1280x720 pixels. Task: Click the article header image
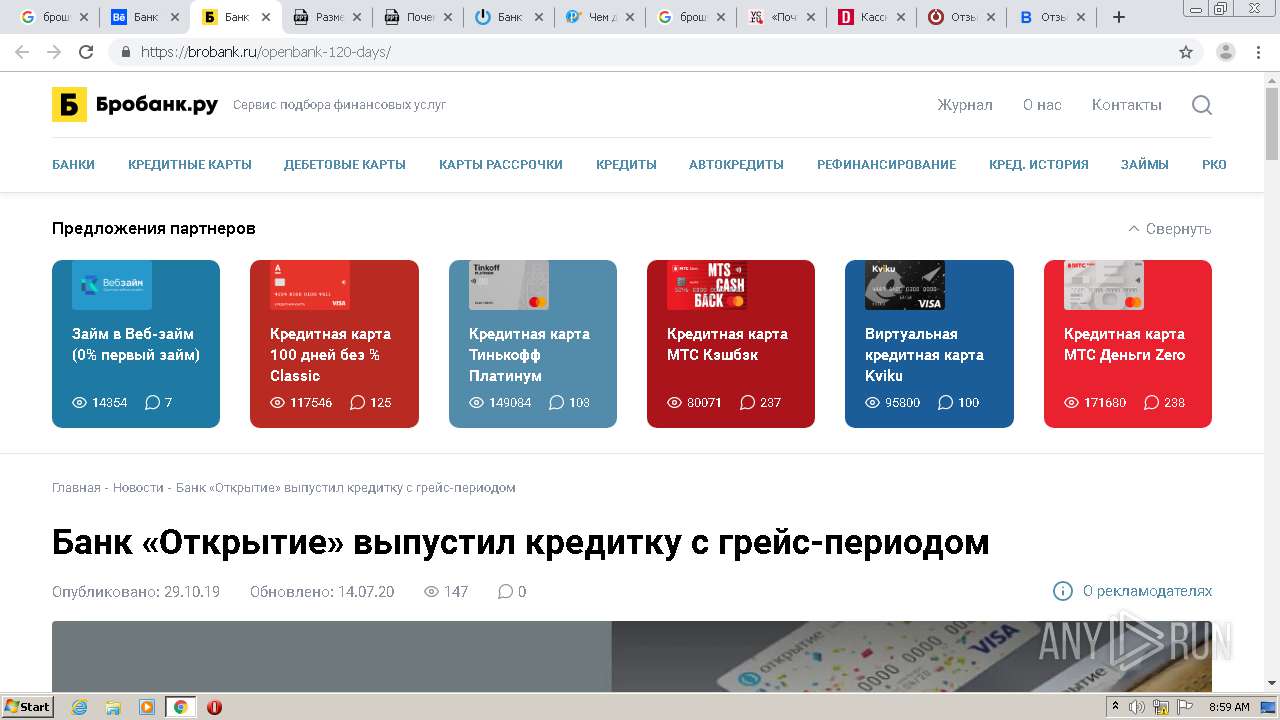(632, 656)
